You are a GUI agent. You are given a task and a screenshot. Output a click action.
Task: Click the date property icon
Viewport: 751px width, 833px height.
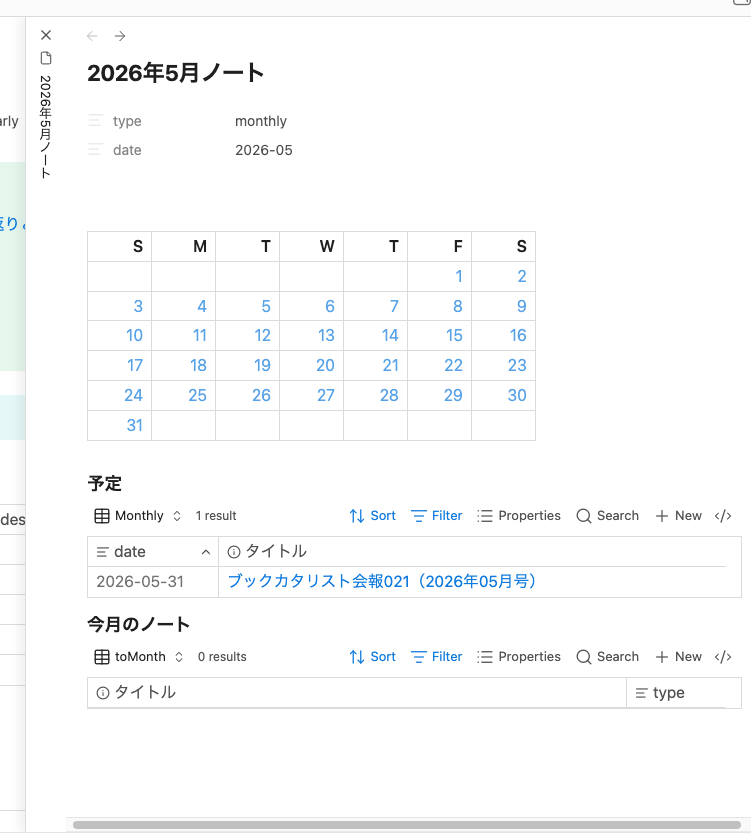click(96, 150)
